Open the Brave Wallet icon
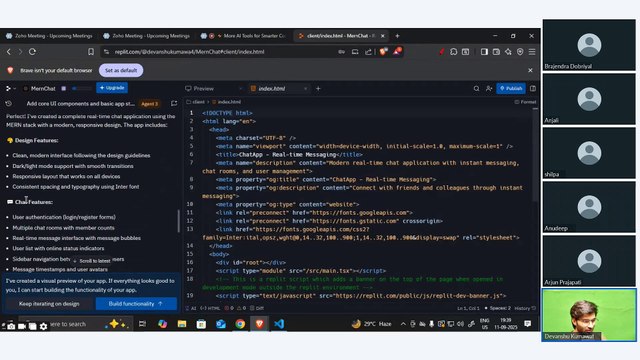The image size is (640, 360). click(496, 52)
